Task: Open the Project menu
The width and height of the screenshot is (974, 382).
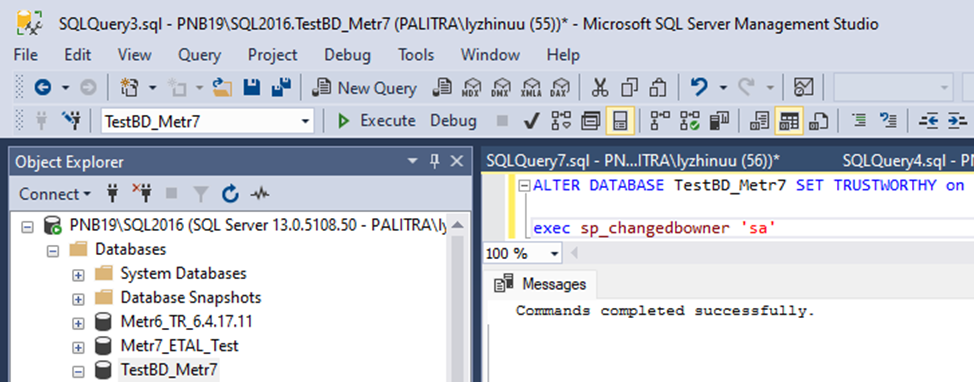Action: point(273,55)
